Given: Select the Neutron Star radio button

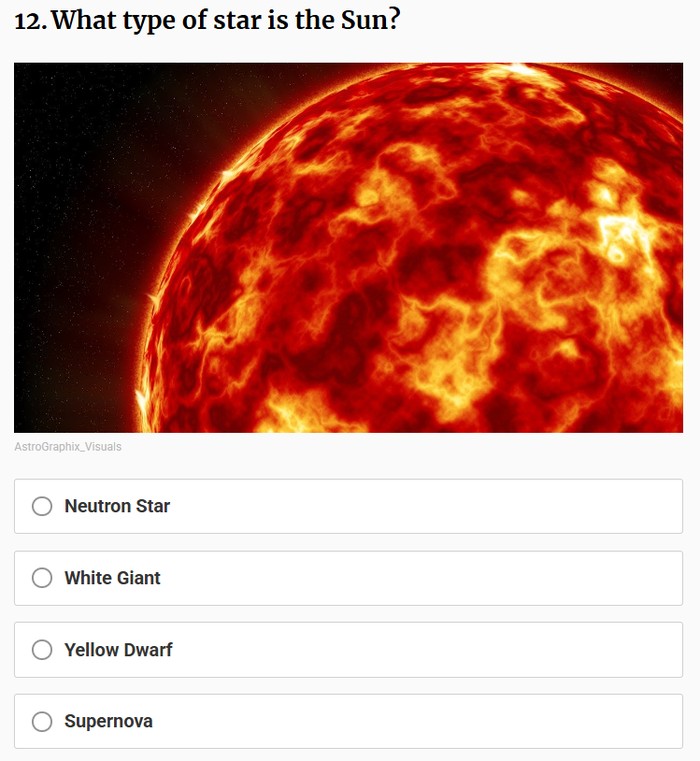Looking at the screenshot, I should tap(42, 506).
